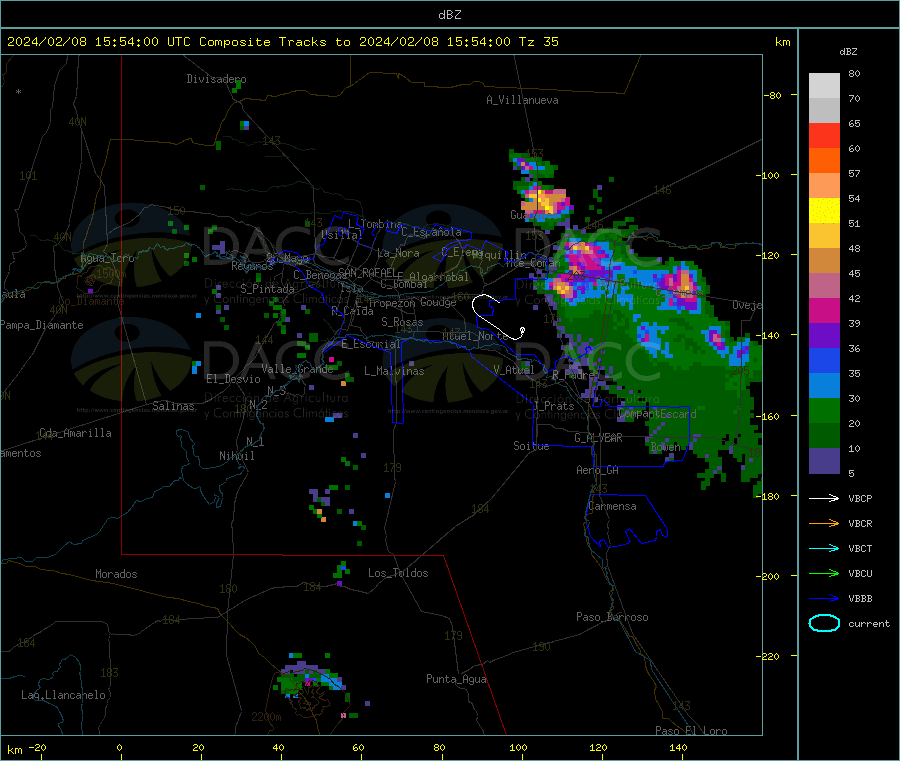Click the Divisadero place label
The height and width of the screenshot is (761, 900).
(216, 79)
